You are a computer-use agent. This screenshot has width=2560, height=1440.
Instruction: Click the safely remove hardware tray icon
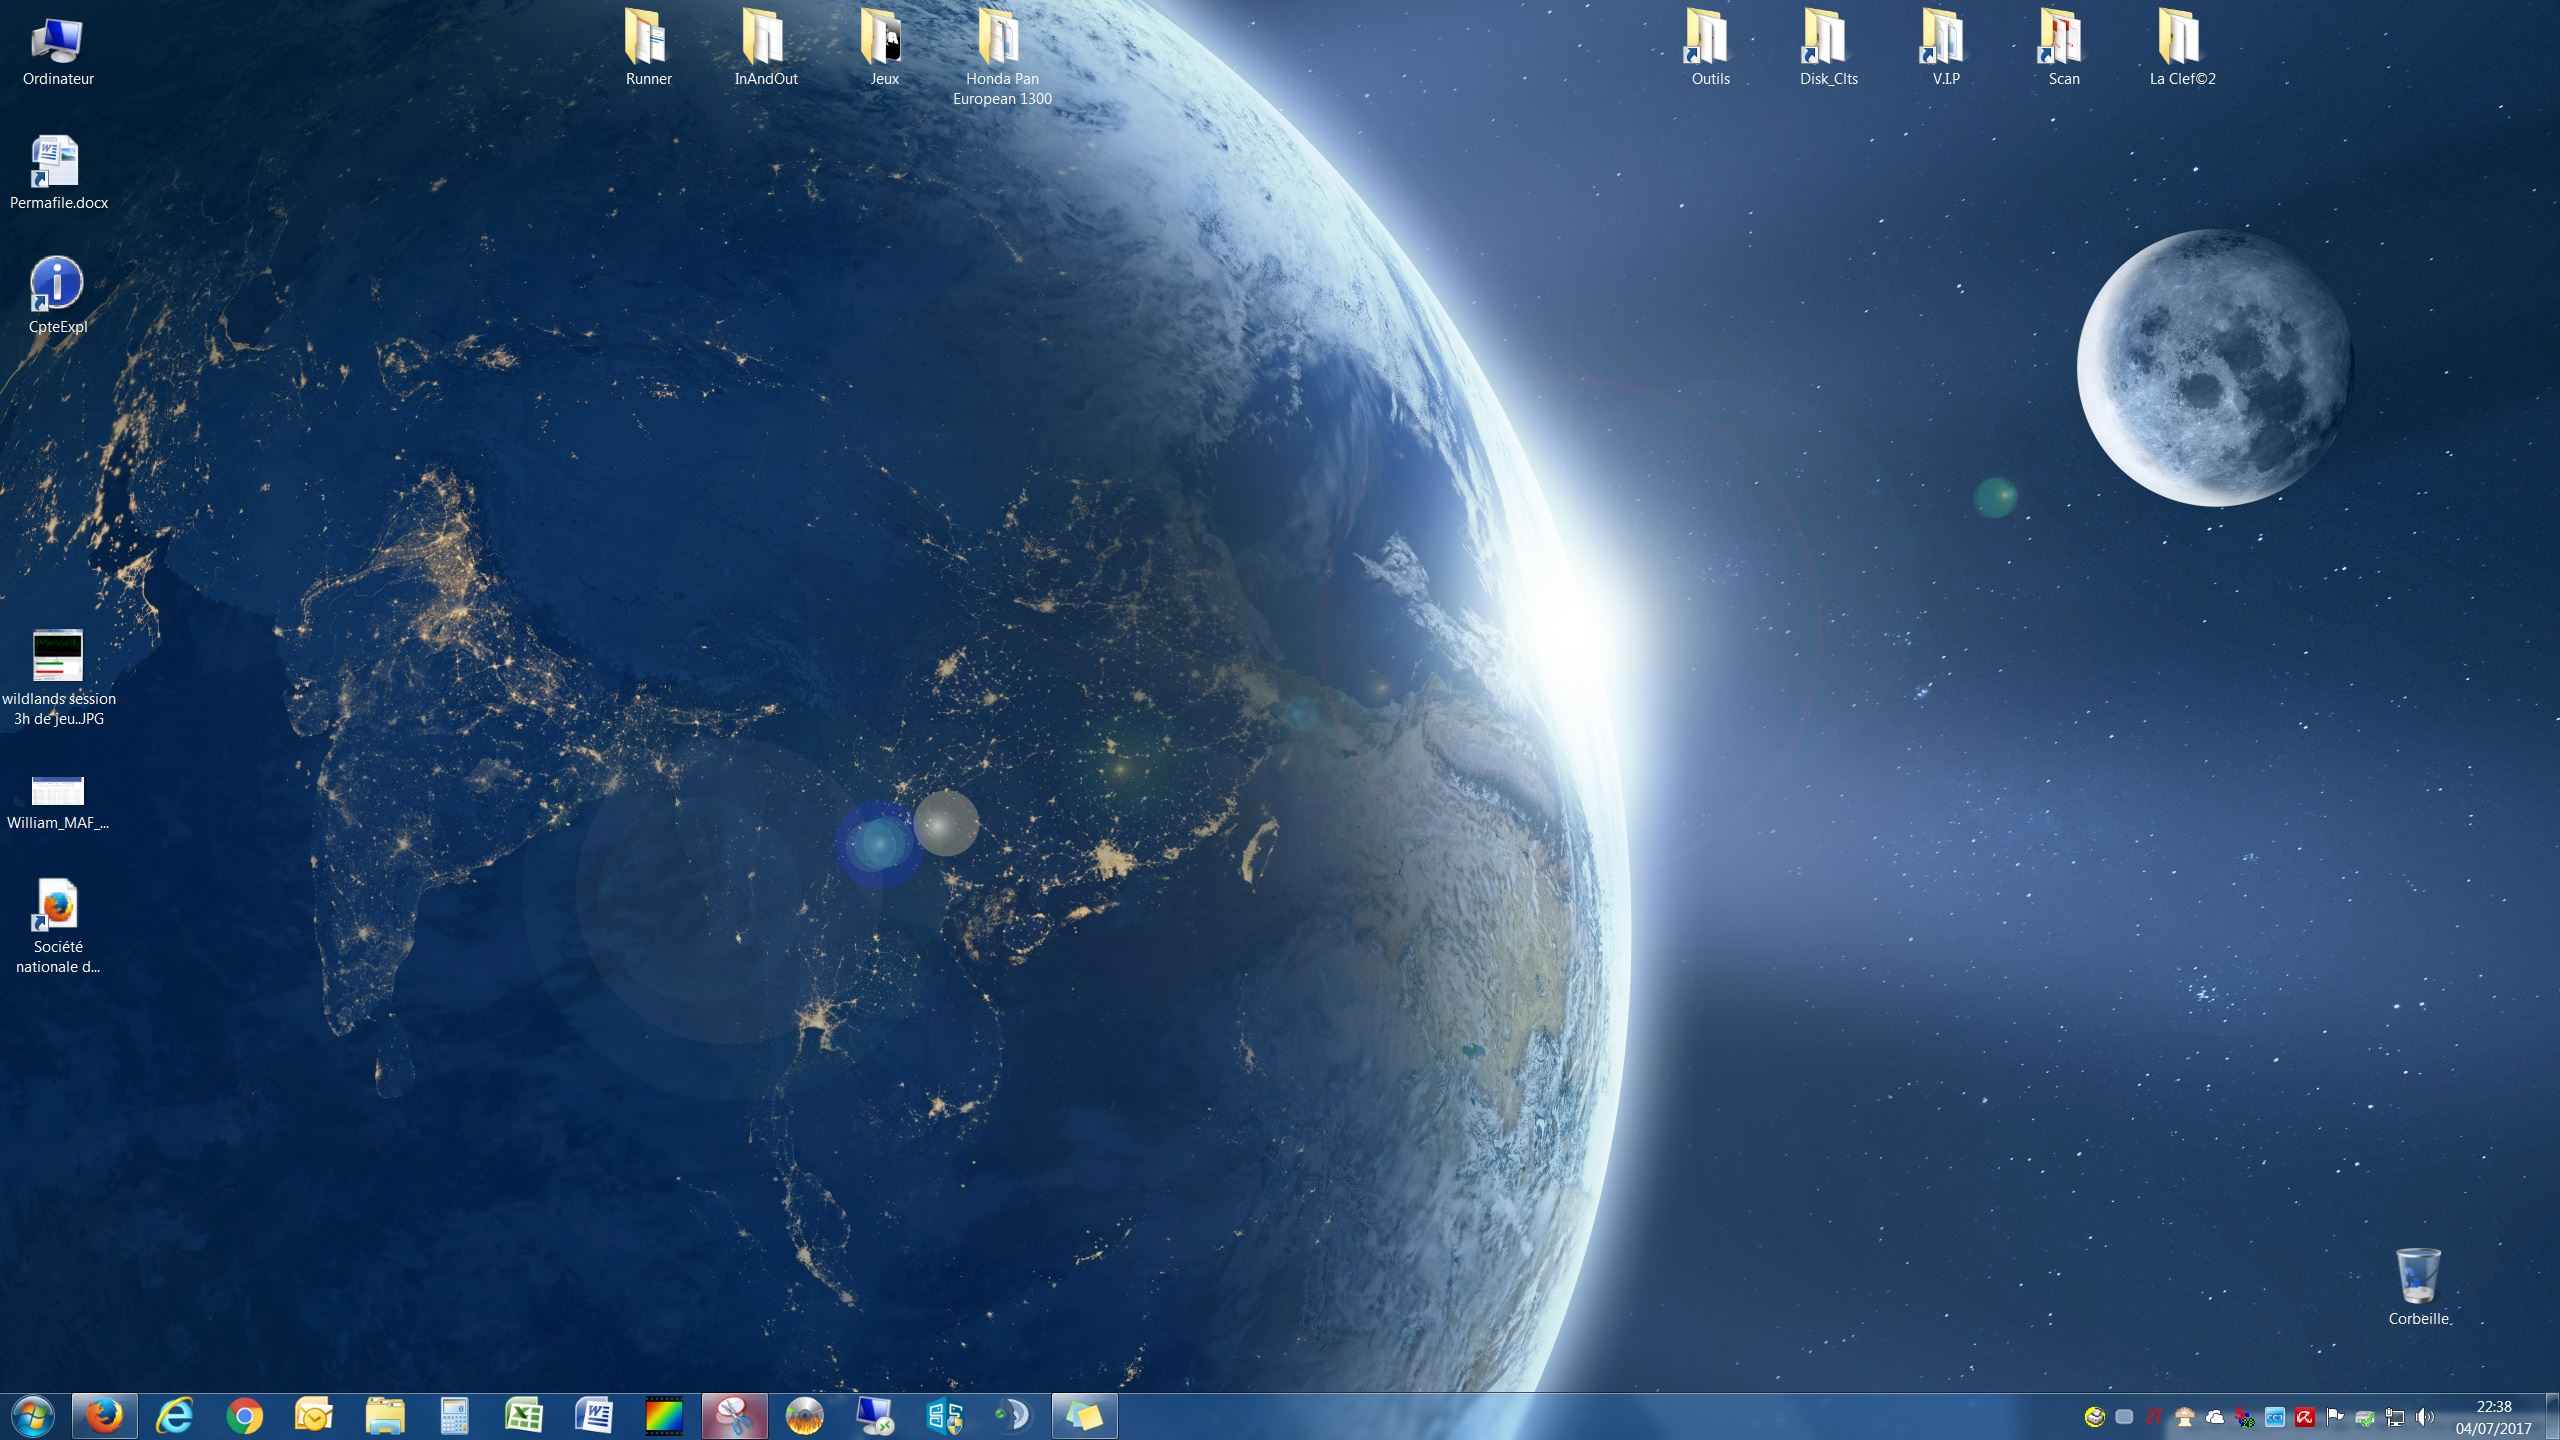point(2365,1417)
